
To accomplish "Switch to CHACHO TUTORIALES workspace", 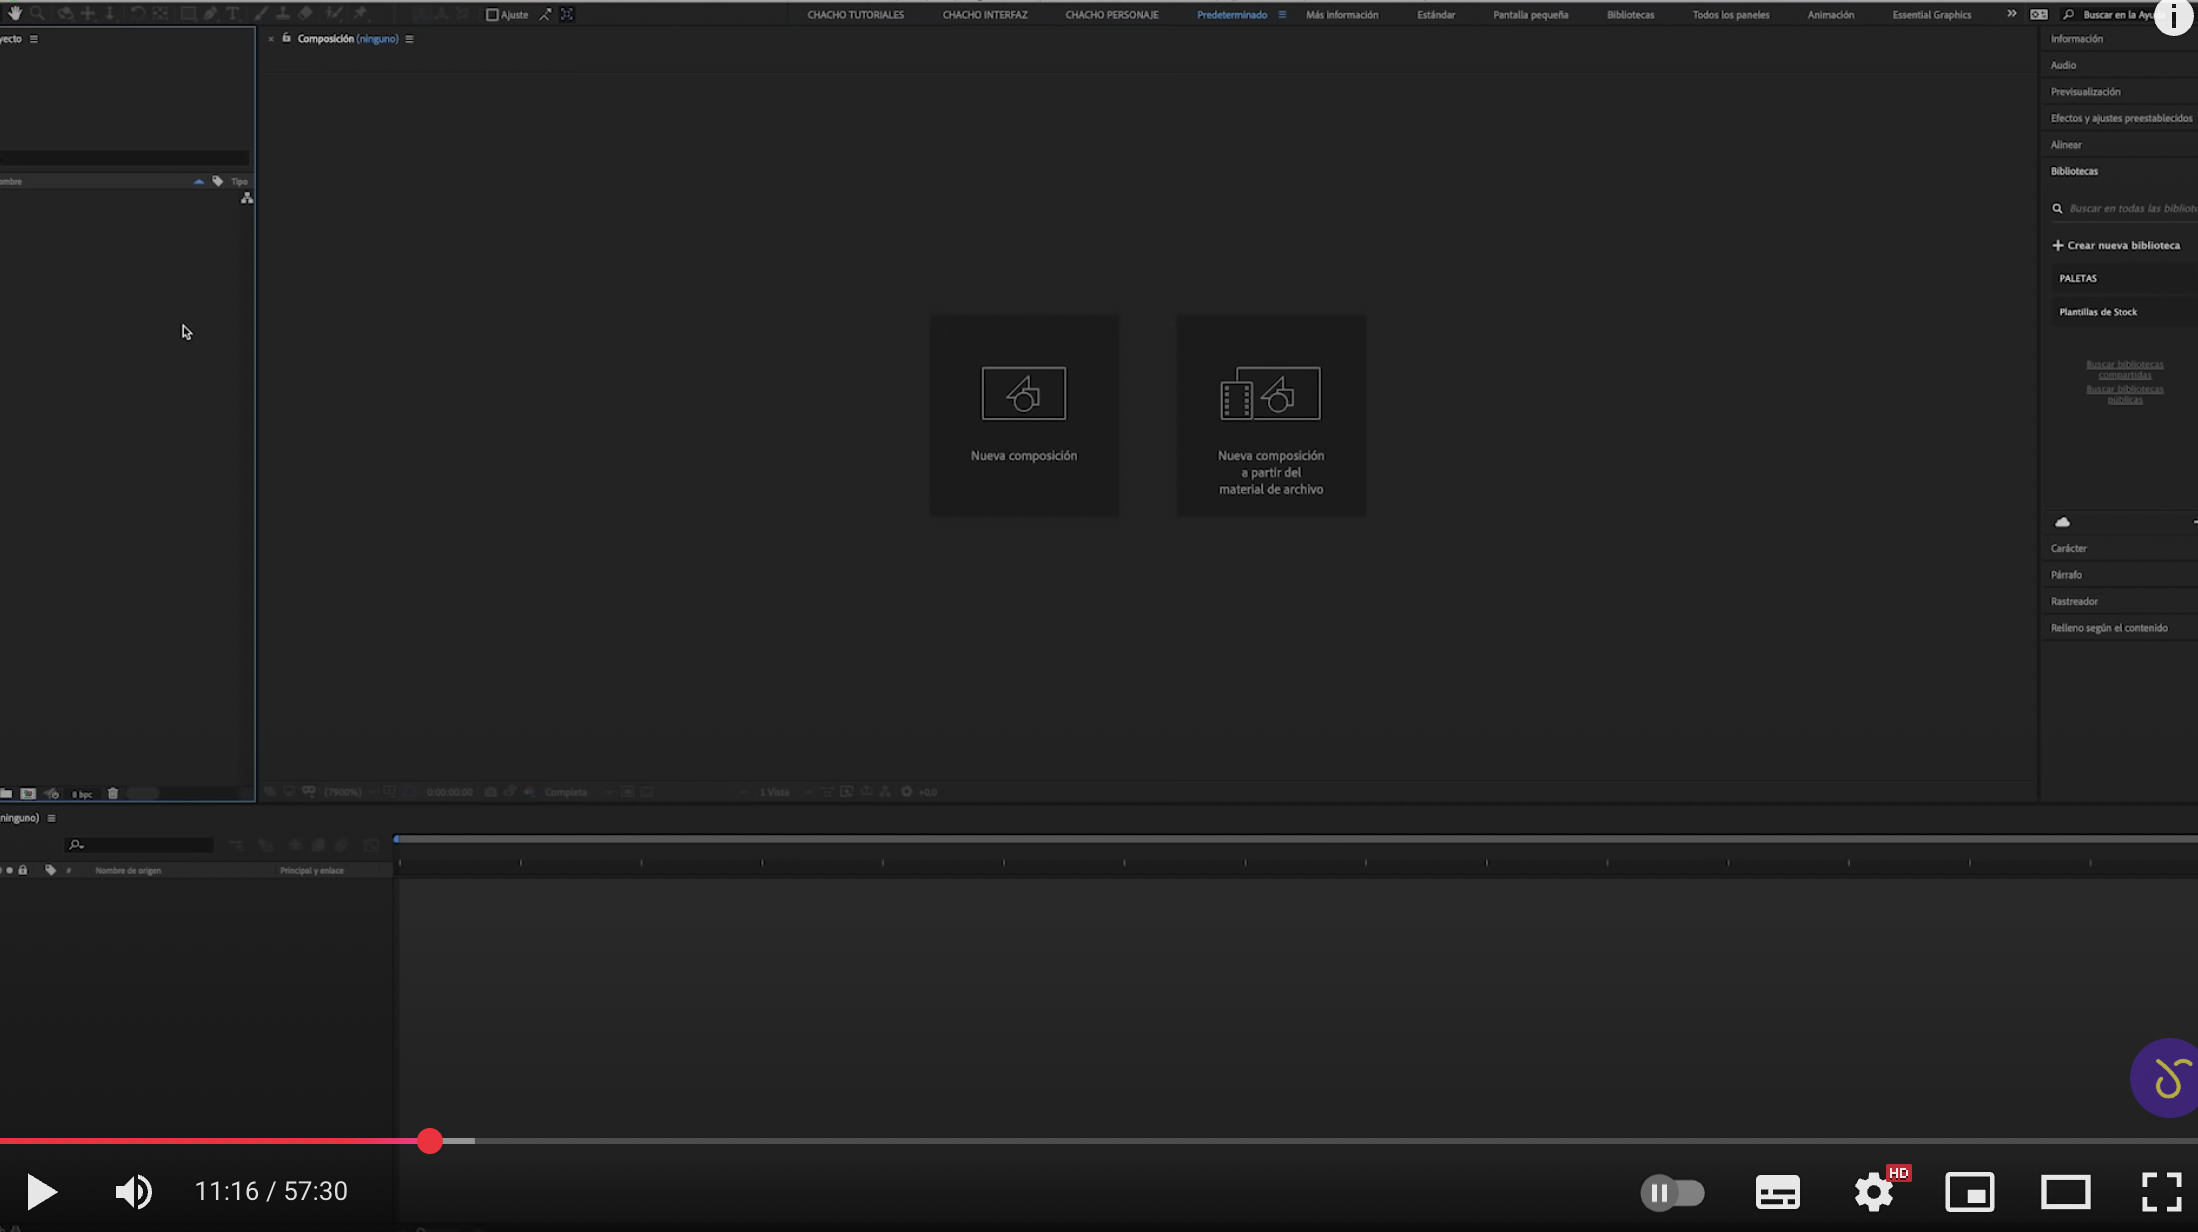I will [855, 15].
